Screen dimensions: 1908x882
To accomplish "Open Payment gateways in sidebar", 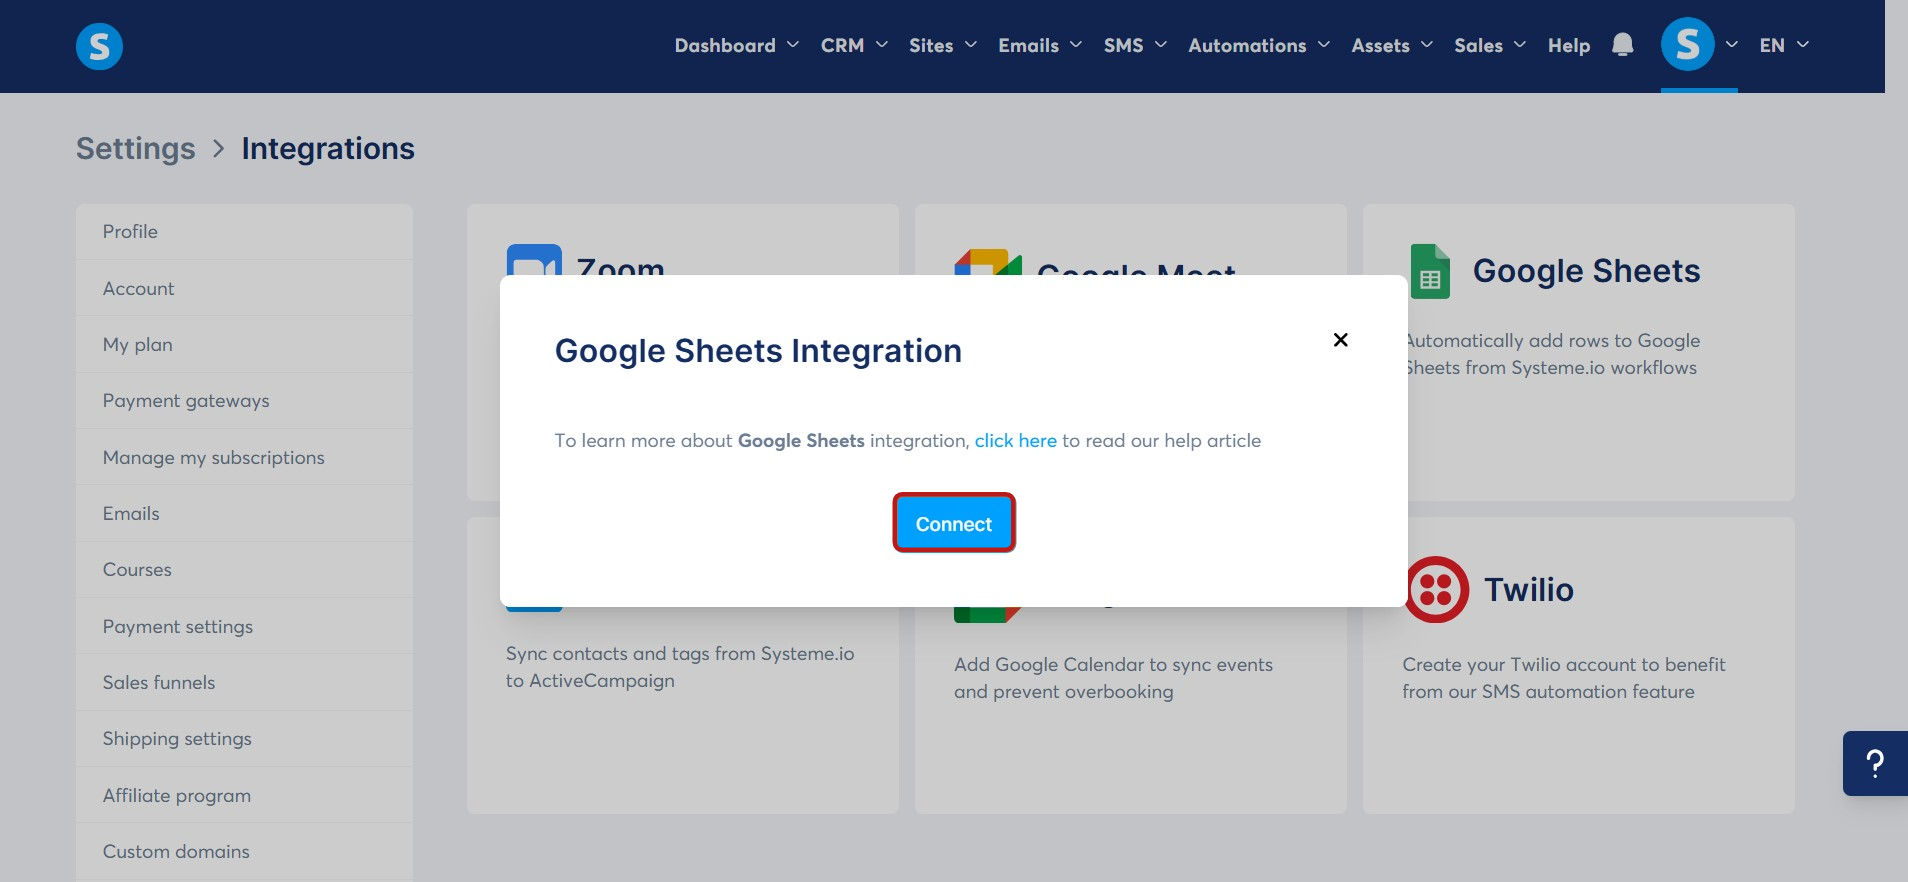I will tap(244, 401).
